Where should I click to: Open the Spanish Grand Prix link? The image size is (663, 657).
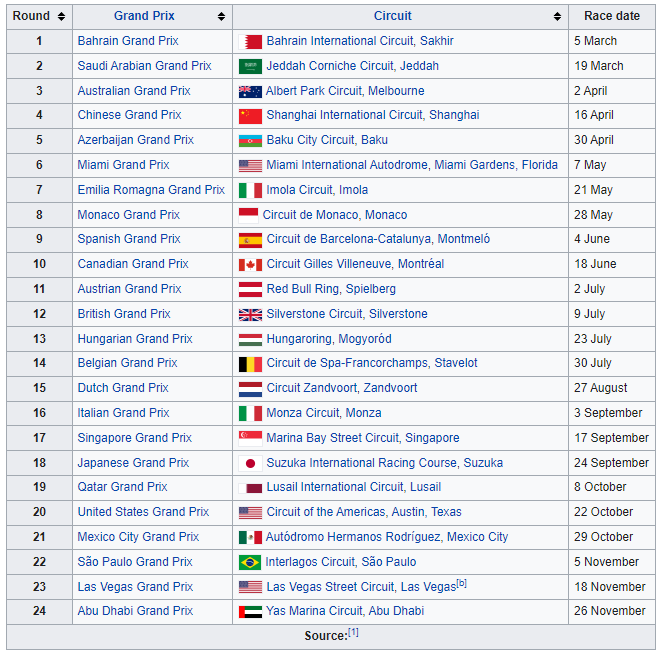pyautogui.click(x=129, y=239)
